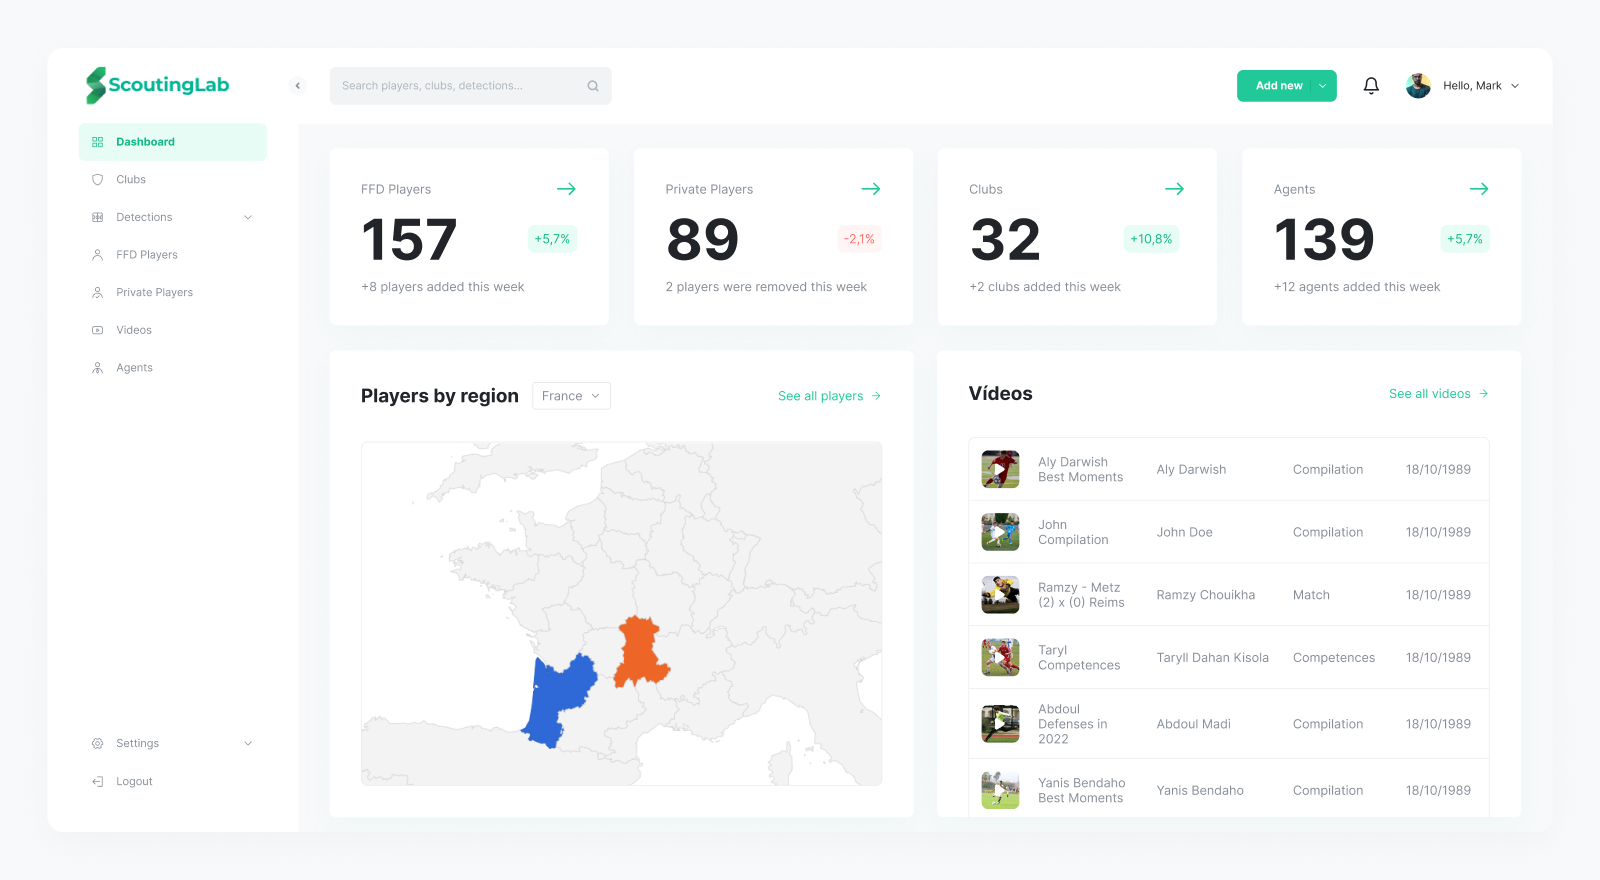Image resolution: width=1600 pixels, height=880 pixels.
Task: Click Mark's profile avatar
Action: pos(1418,86)
